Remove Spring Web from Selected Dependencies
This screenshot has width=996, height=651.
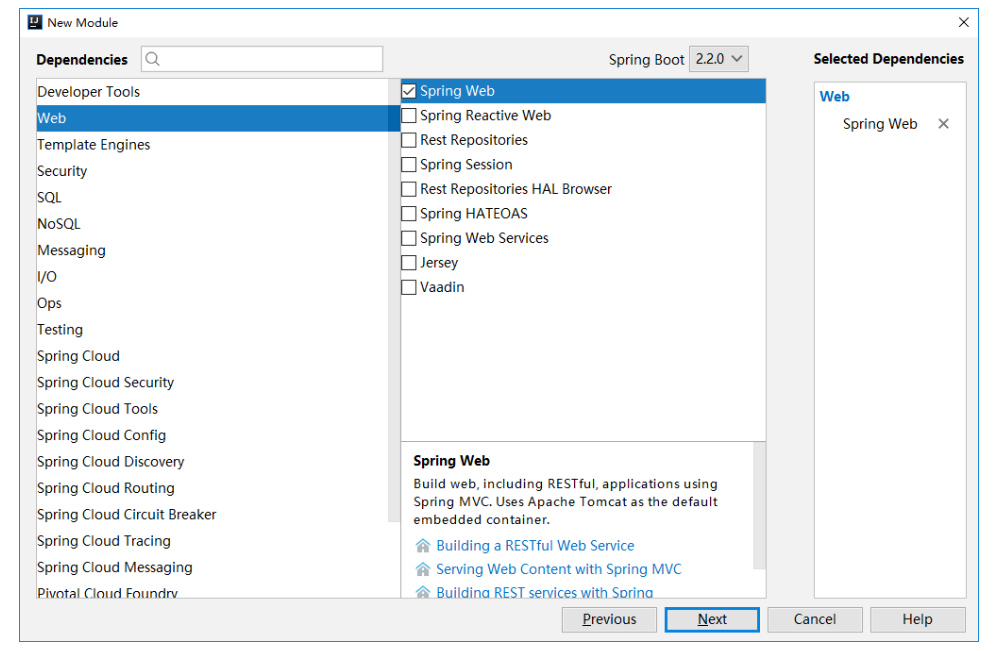[943, 124]
